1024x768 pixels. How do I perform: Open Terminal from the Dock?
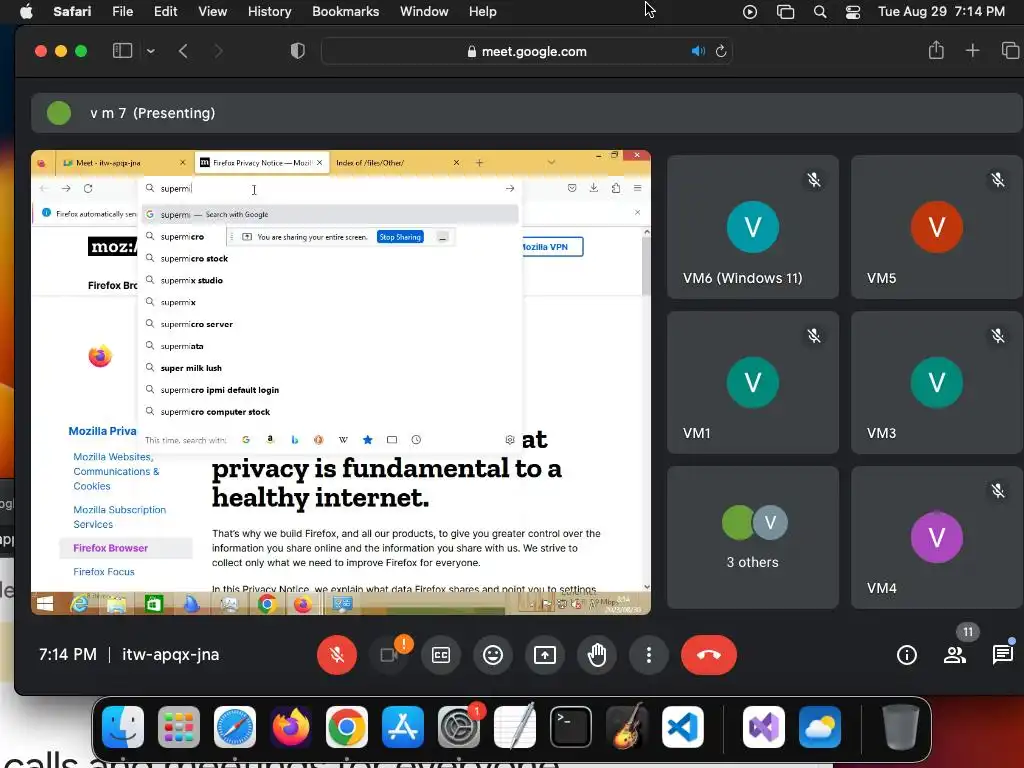[571, 727]
